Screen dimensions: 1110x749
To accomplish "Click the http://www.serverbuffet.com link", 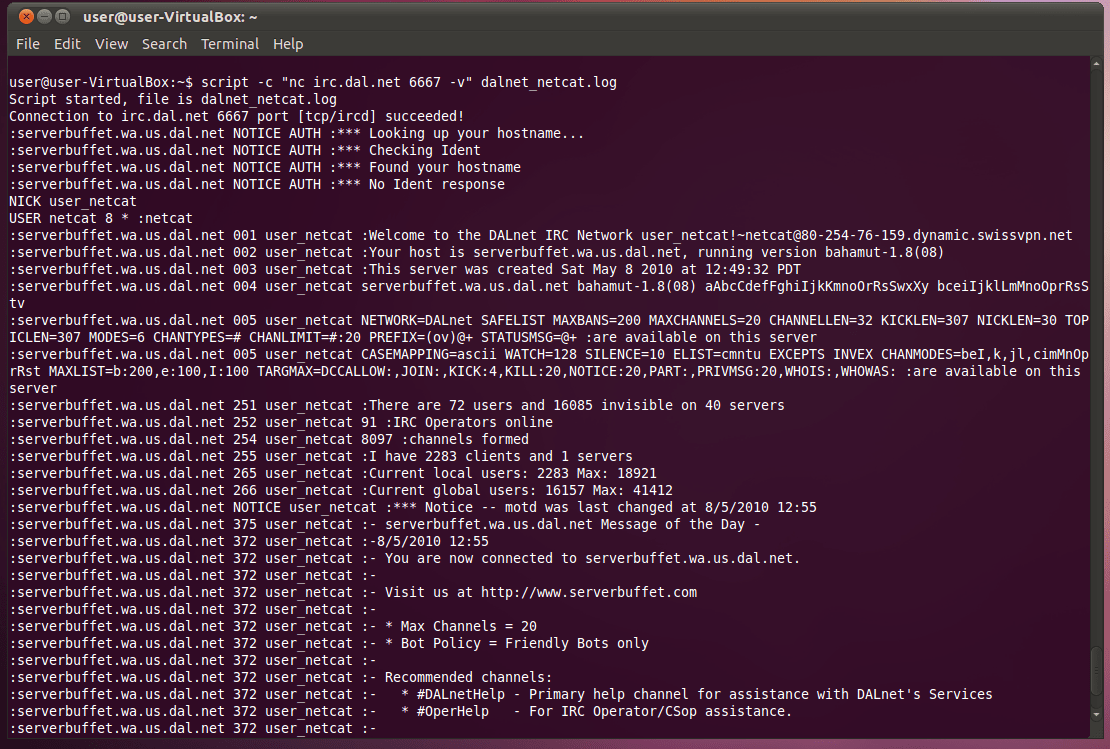I will point(590,591).
